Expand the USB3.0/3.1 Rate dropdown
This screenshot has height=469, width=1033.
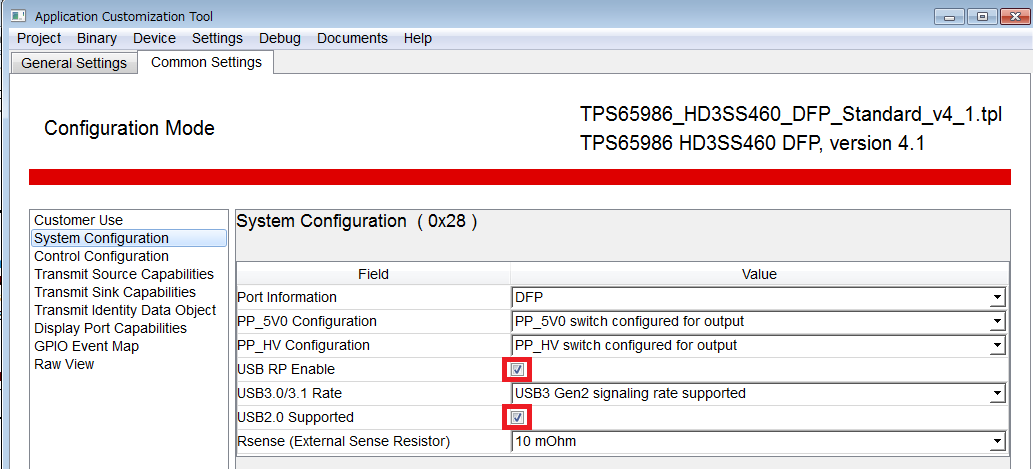(x=999, y=394)
